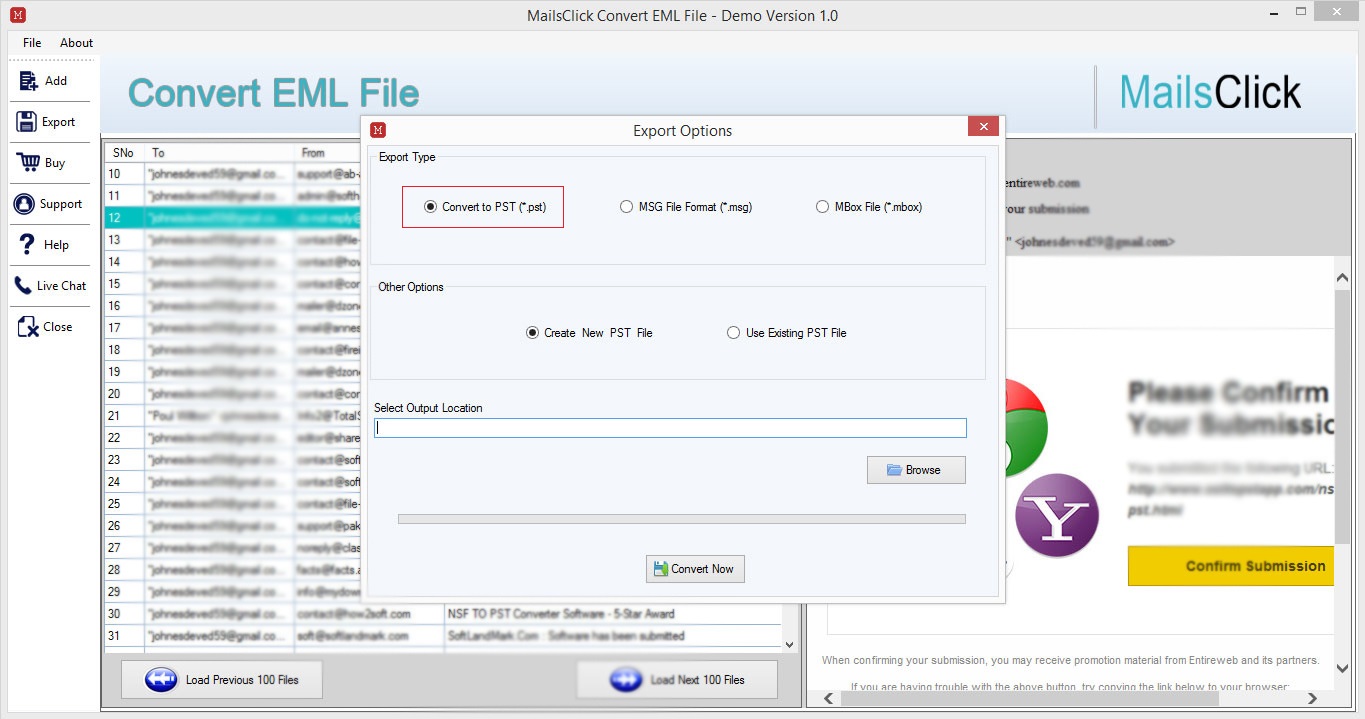Select email row number 13
This screenshot has height=719, width=1365.
tap(233, 240)
